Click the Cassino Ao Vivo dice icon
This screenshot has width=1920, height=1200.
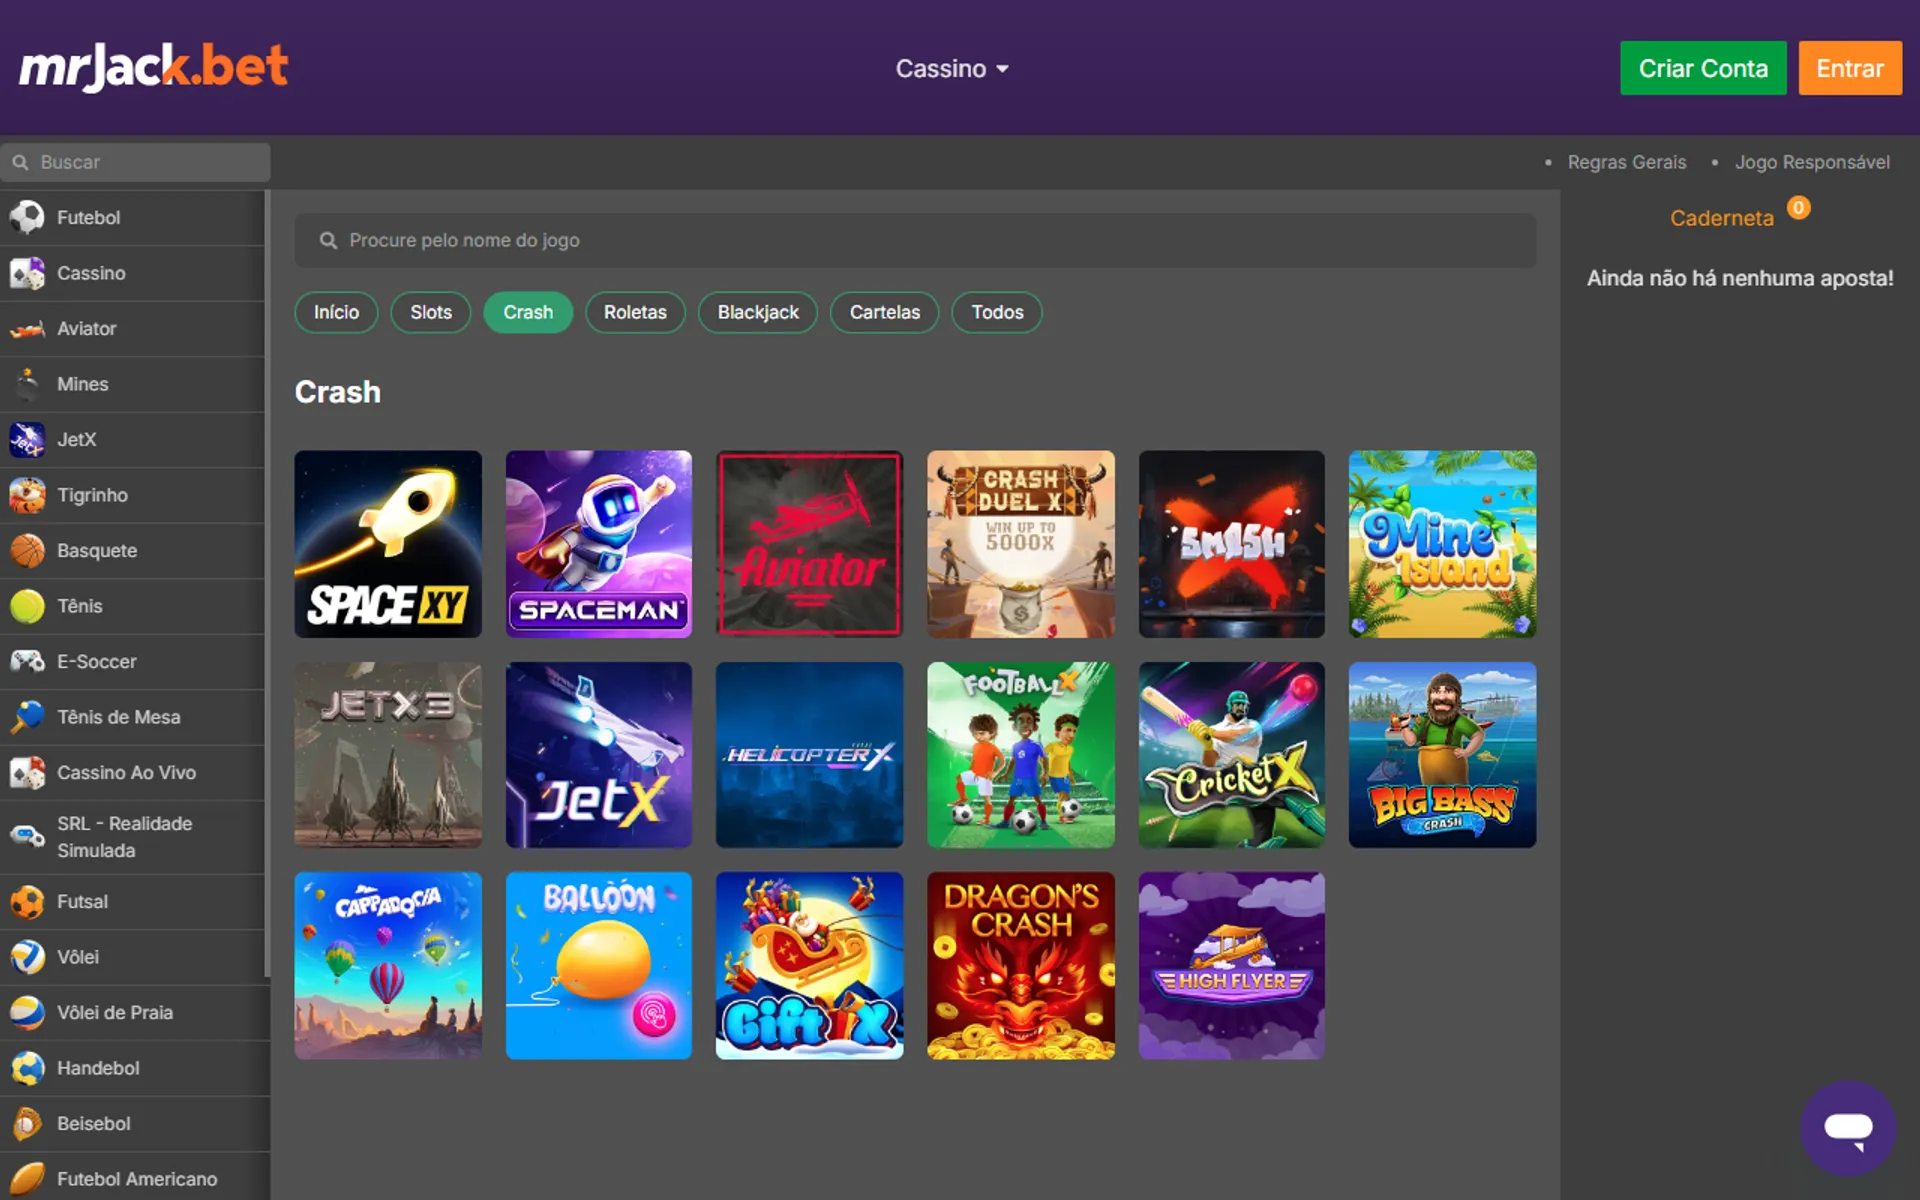pyautogui.click(x=27, y=772)
